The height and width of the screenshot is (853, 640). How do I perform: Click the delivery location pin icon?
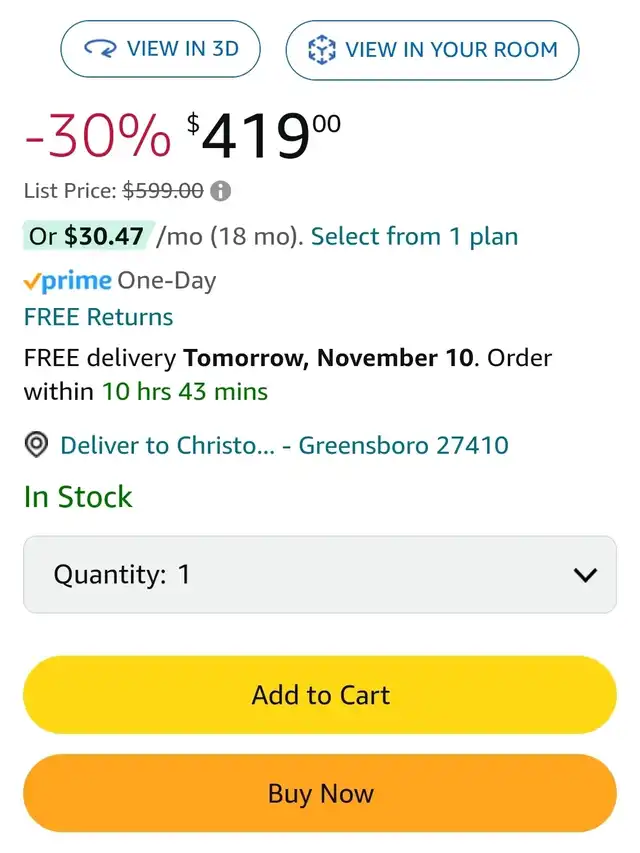36,444
